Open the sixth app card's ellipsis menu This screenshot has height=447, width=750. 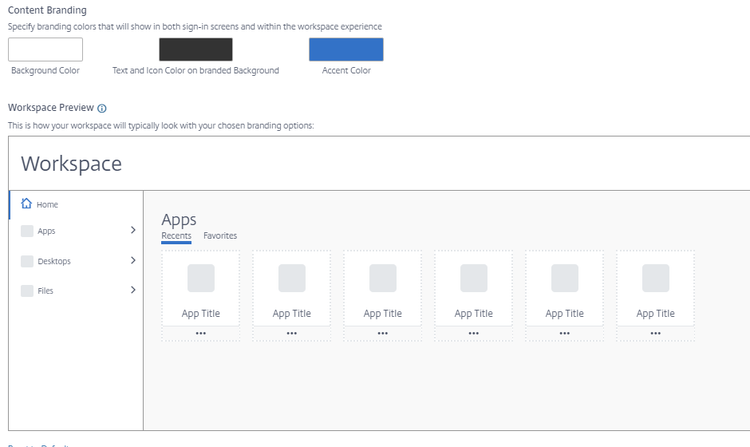[655, 333]
